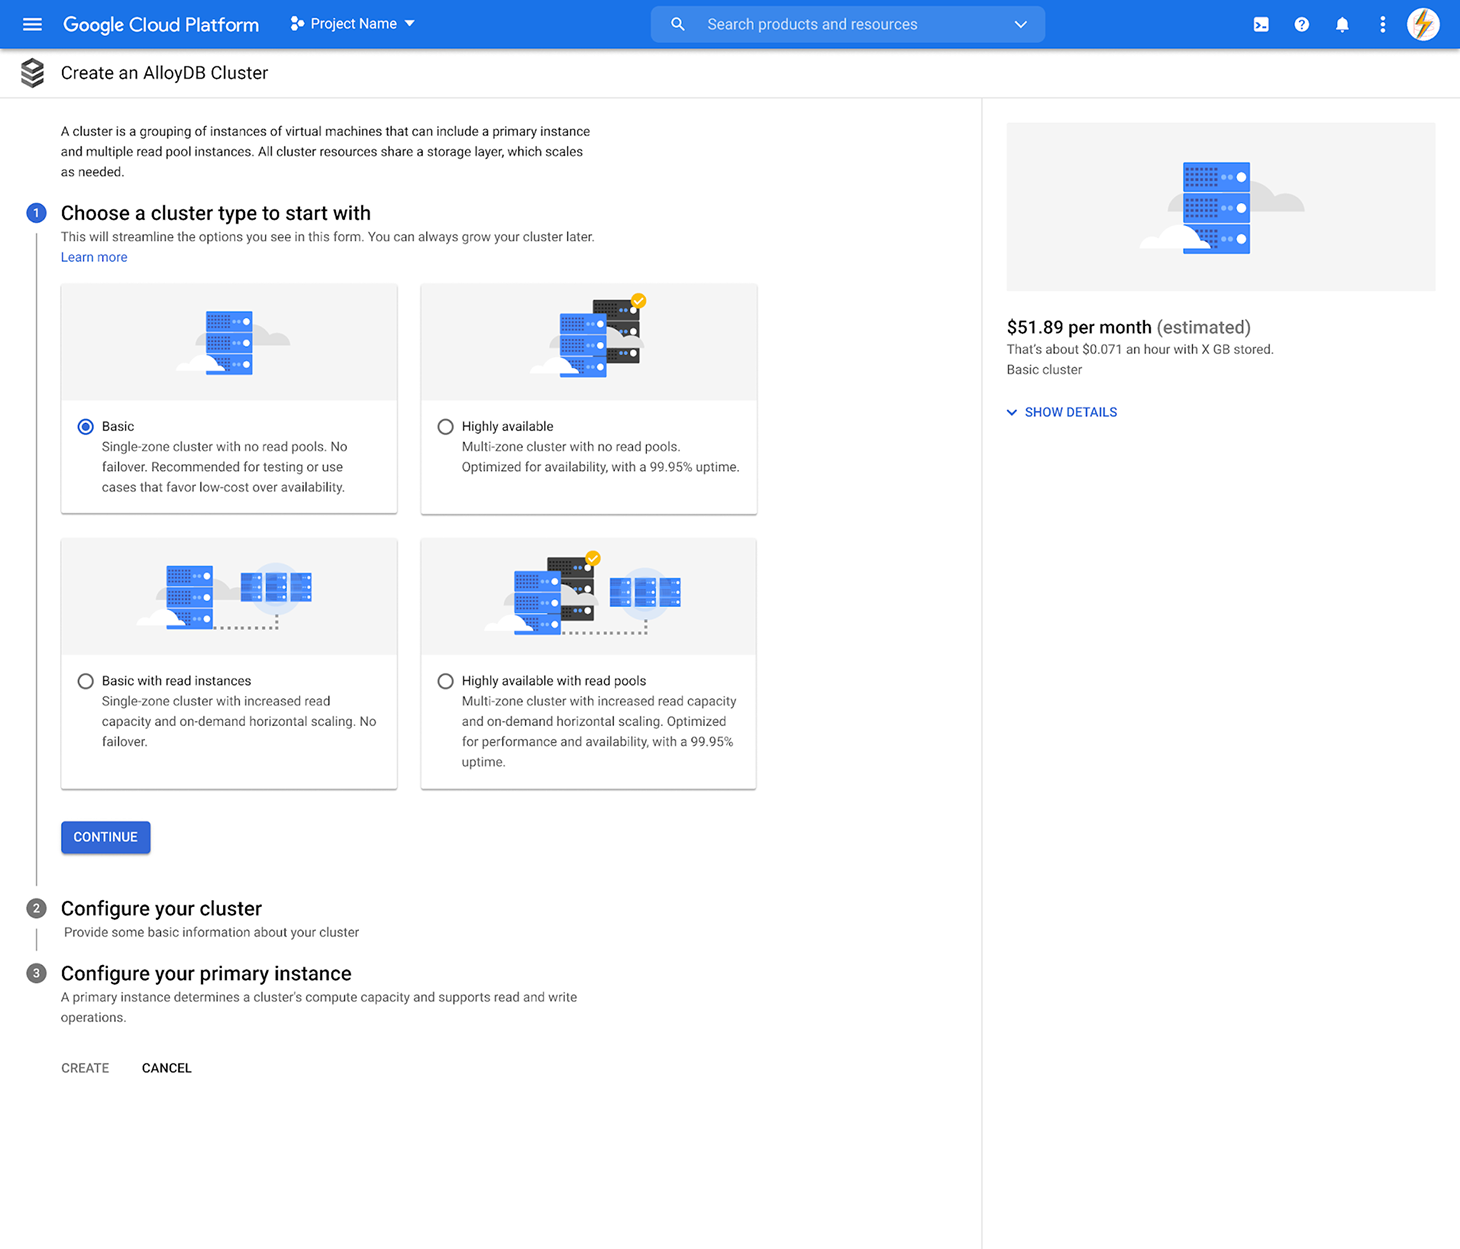
Task: Click the step 3 number badge
Action: [36, 973]
